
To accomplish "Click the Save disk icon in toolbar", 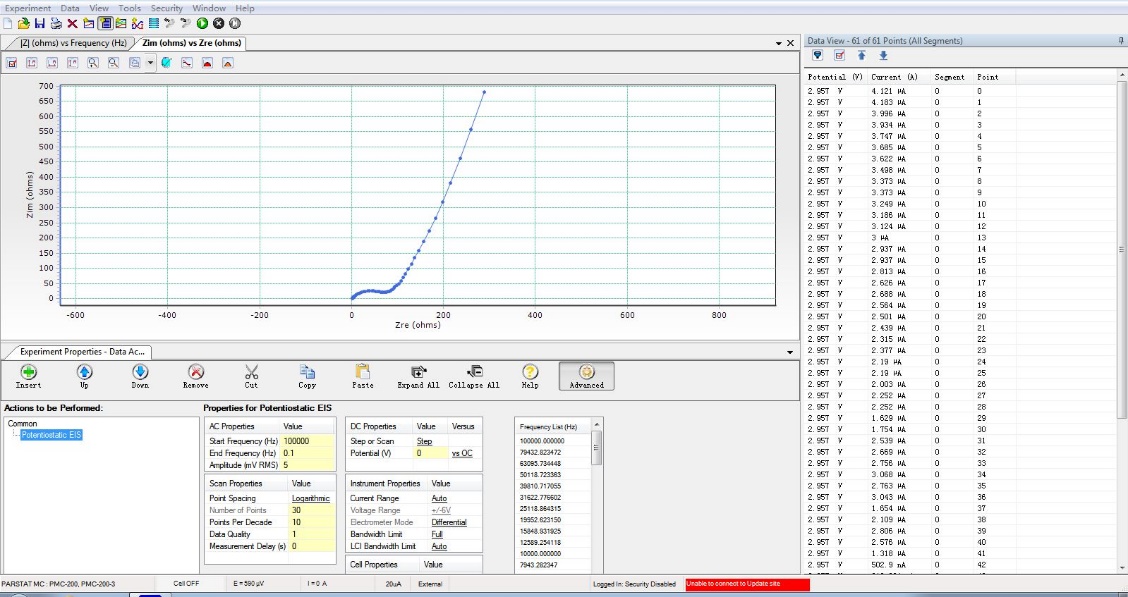I will (x=39, y=23).
